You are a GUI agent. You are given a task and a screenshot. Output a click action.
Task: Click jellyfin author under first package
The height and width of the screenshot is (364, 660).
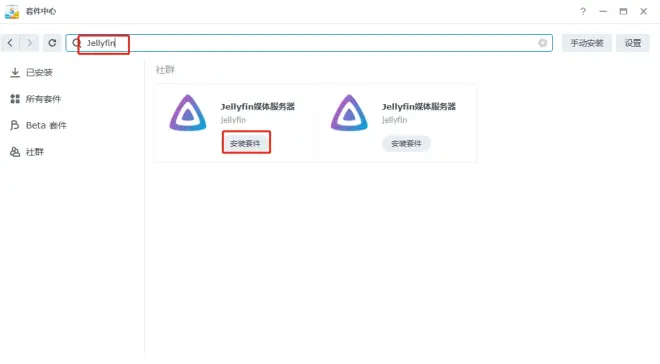tap(233, 120)
